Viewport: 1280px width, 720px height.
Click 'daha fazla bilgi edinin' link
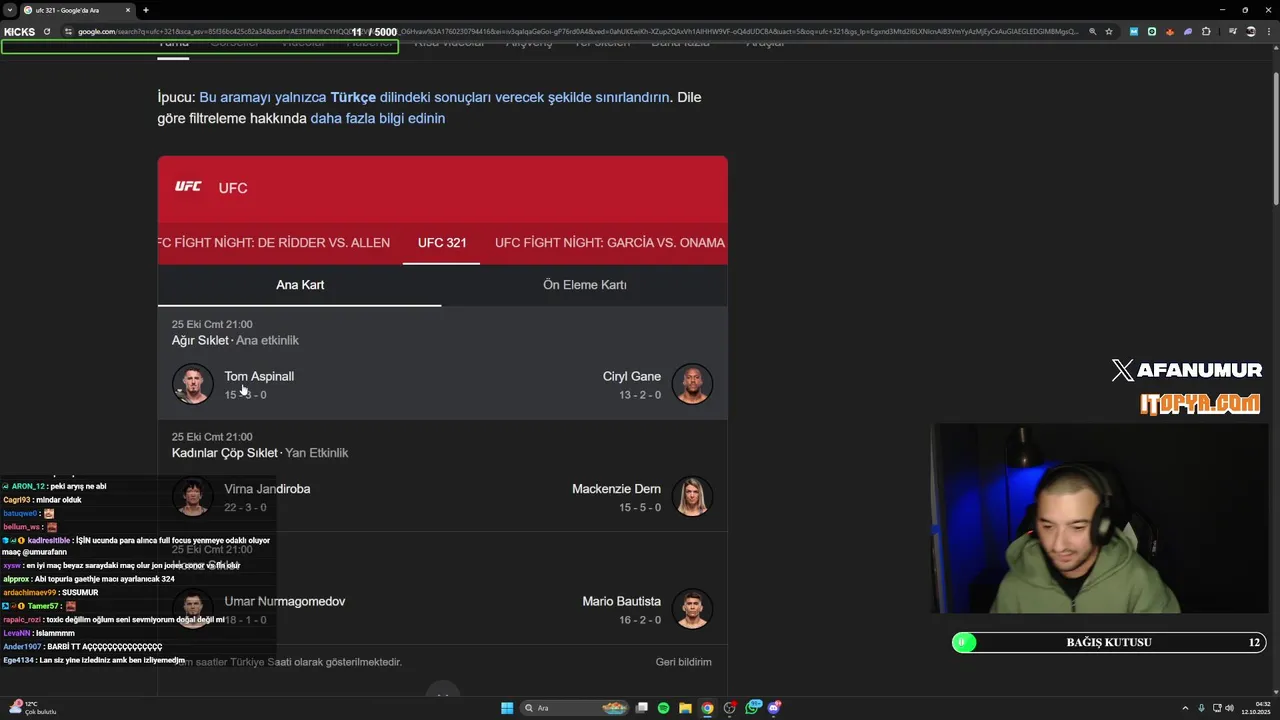pyautogui.click(x=378, y=118)
